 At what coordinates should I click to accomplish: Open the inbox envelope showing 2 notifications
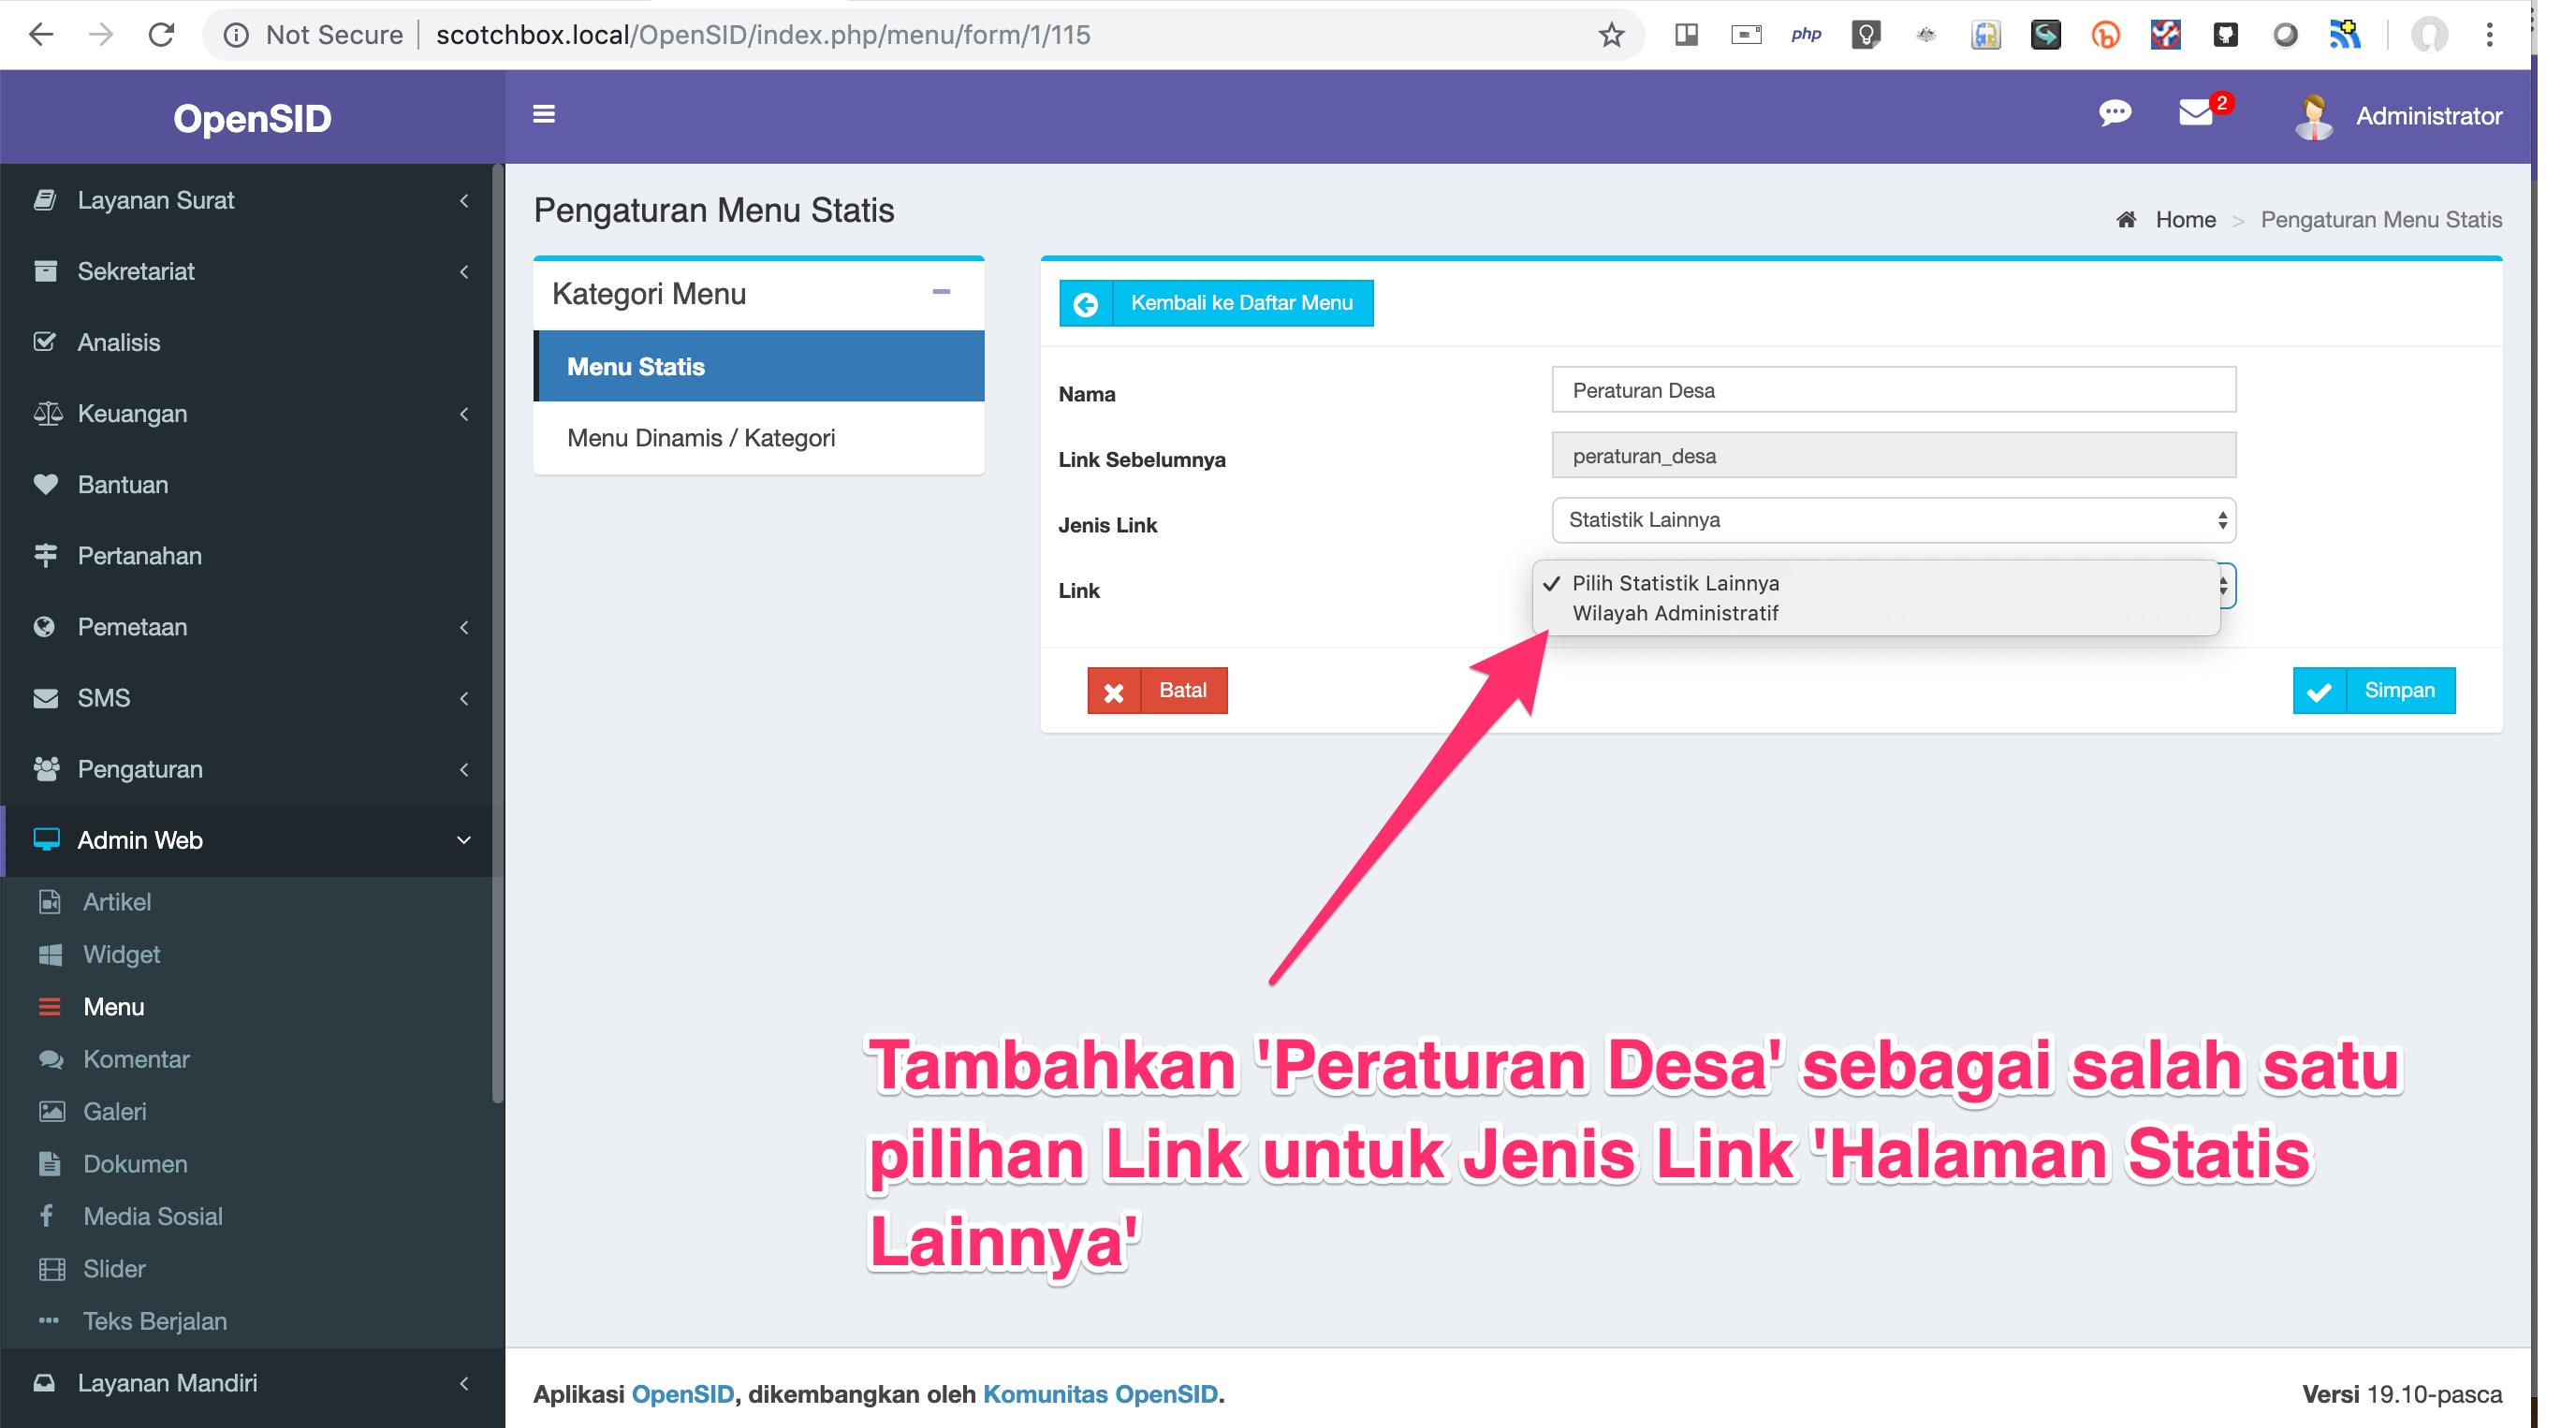2196,114
